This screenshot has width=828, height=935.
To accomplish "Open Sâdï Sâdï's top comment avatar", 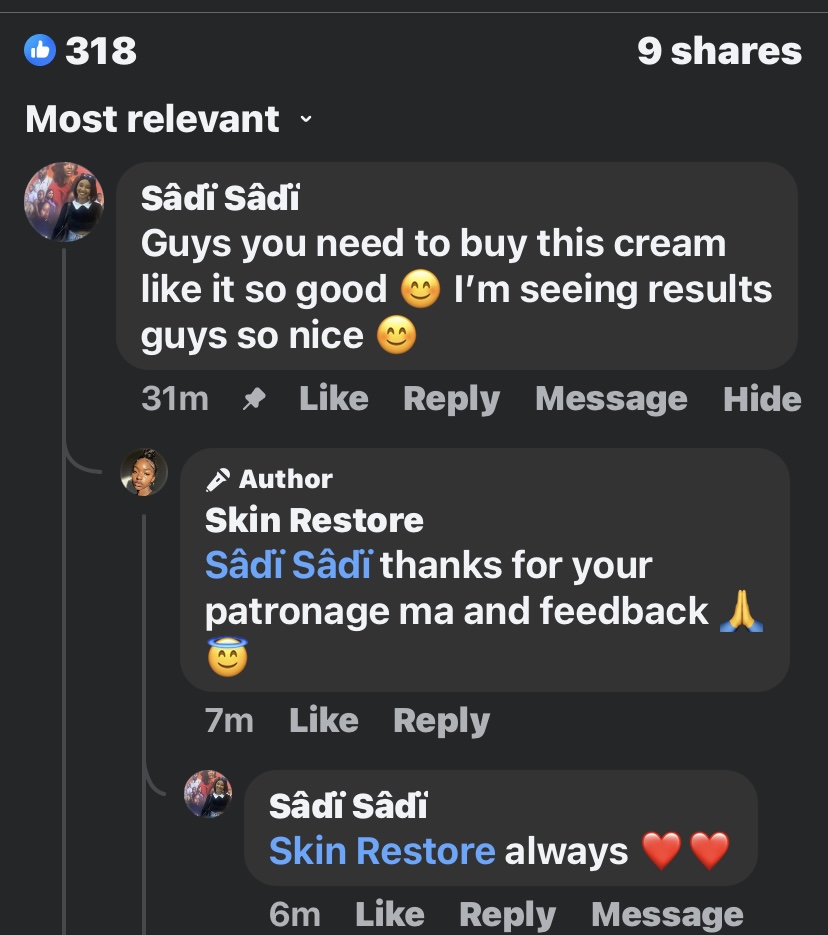I will click(x=64, y=202).
